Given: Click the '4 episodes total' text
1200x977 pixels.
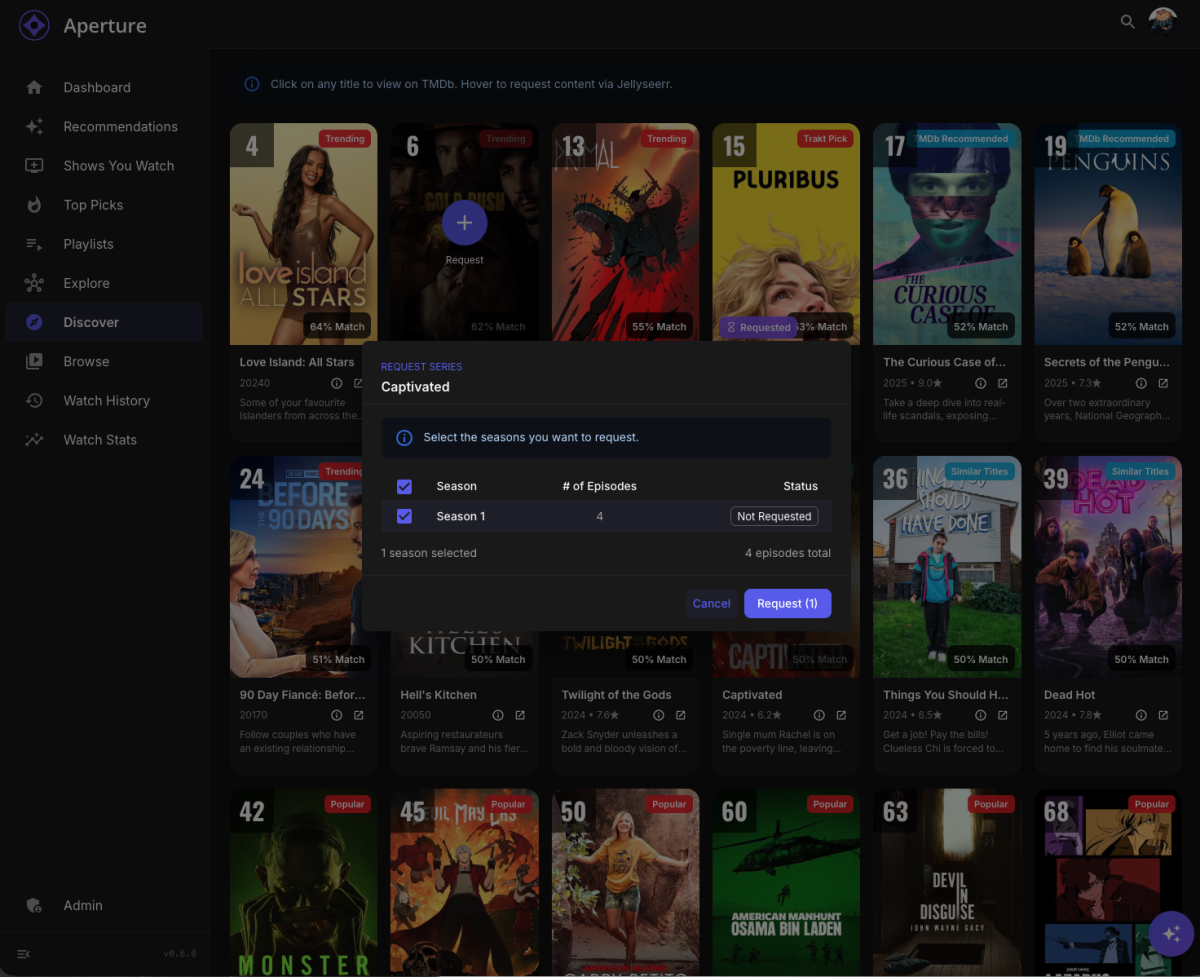Looking at the screenshot, I should (x=788, y=553).
